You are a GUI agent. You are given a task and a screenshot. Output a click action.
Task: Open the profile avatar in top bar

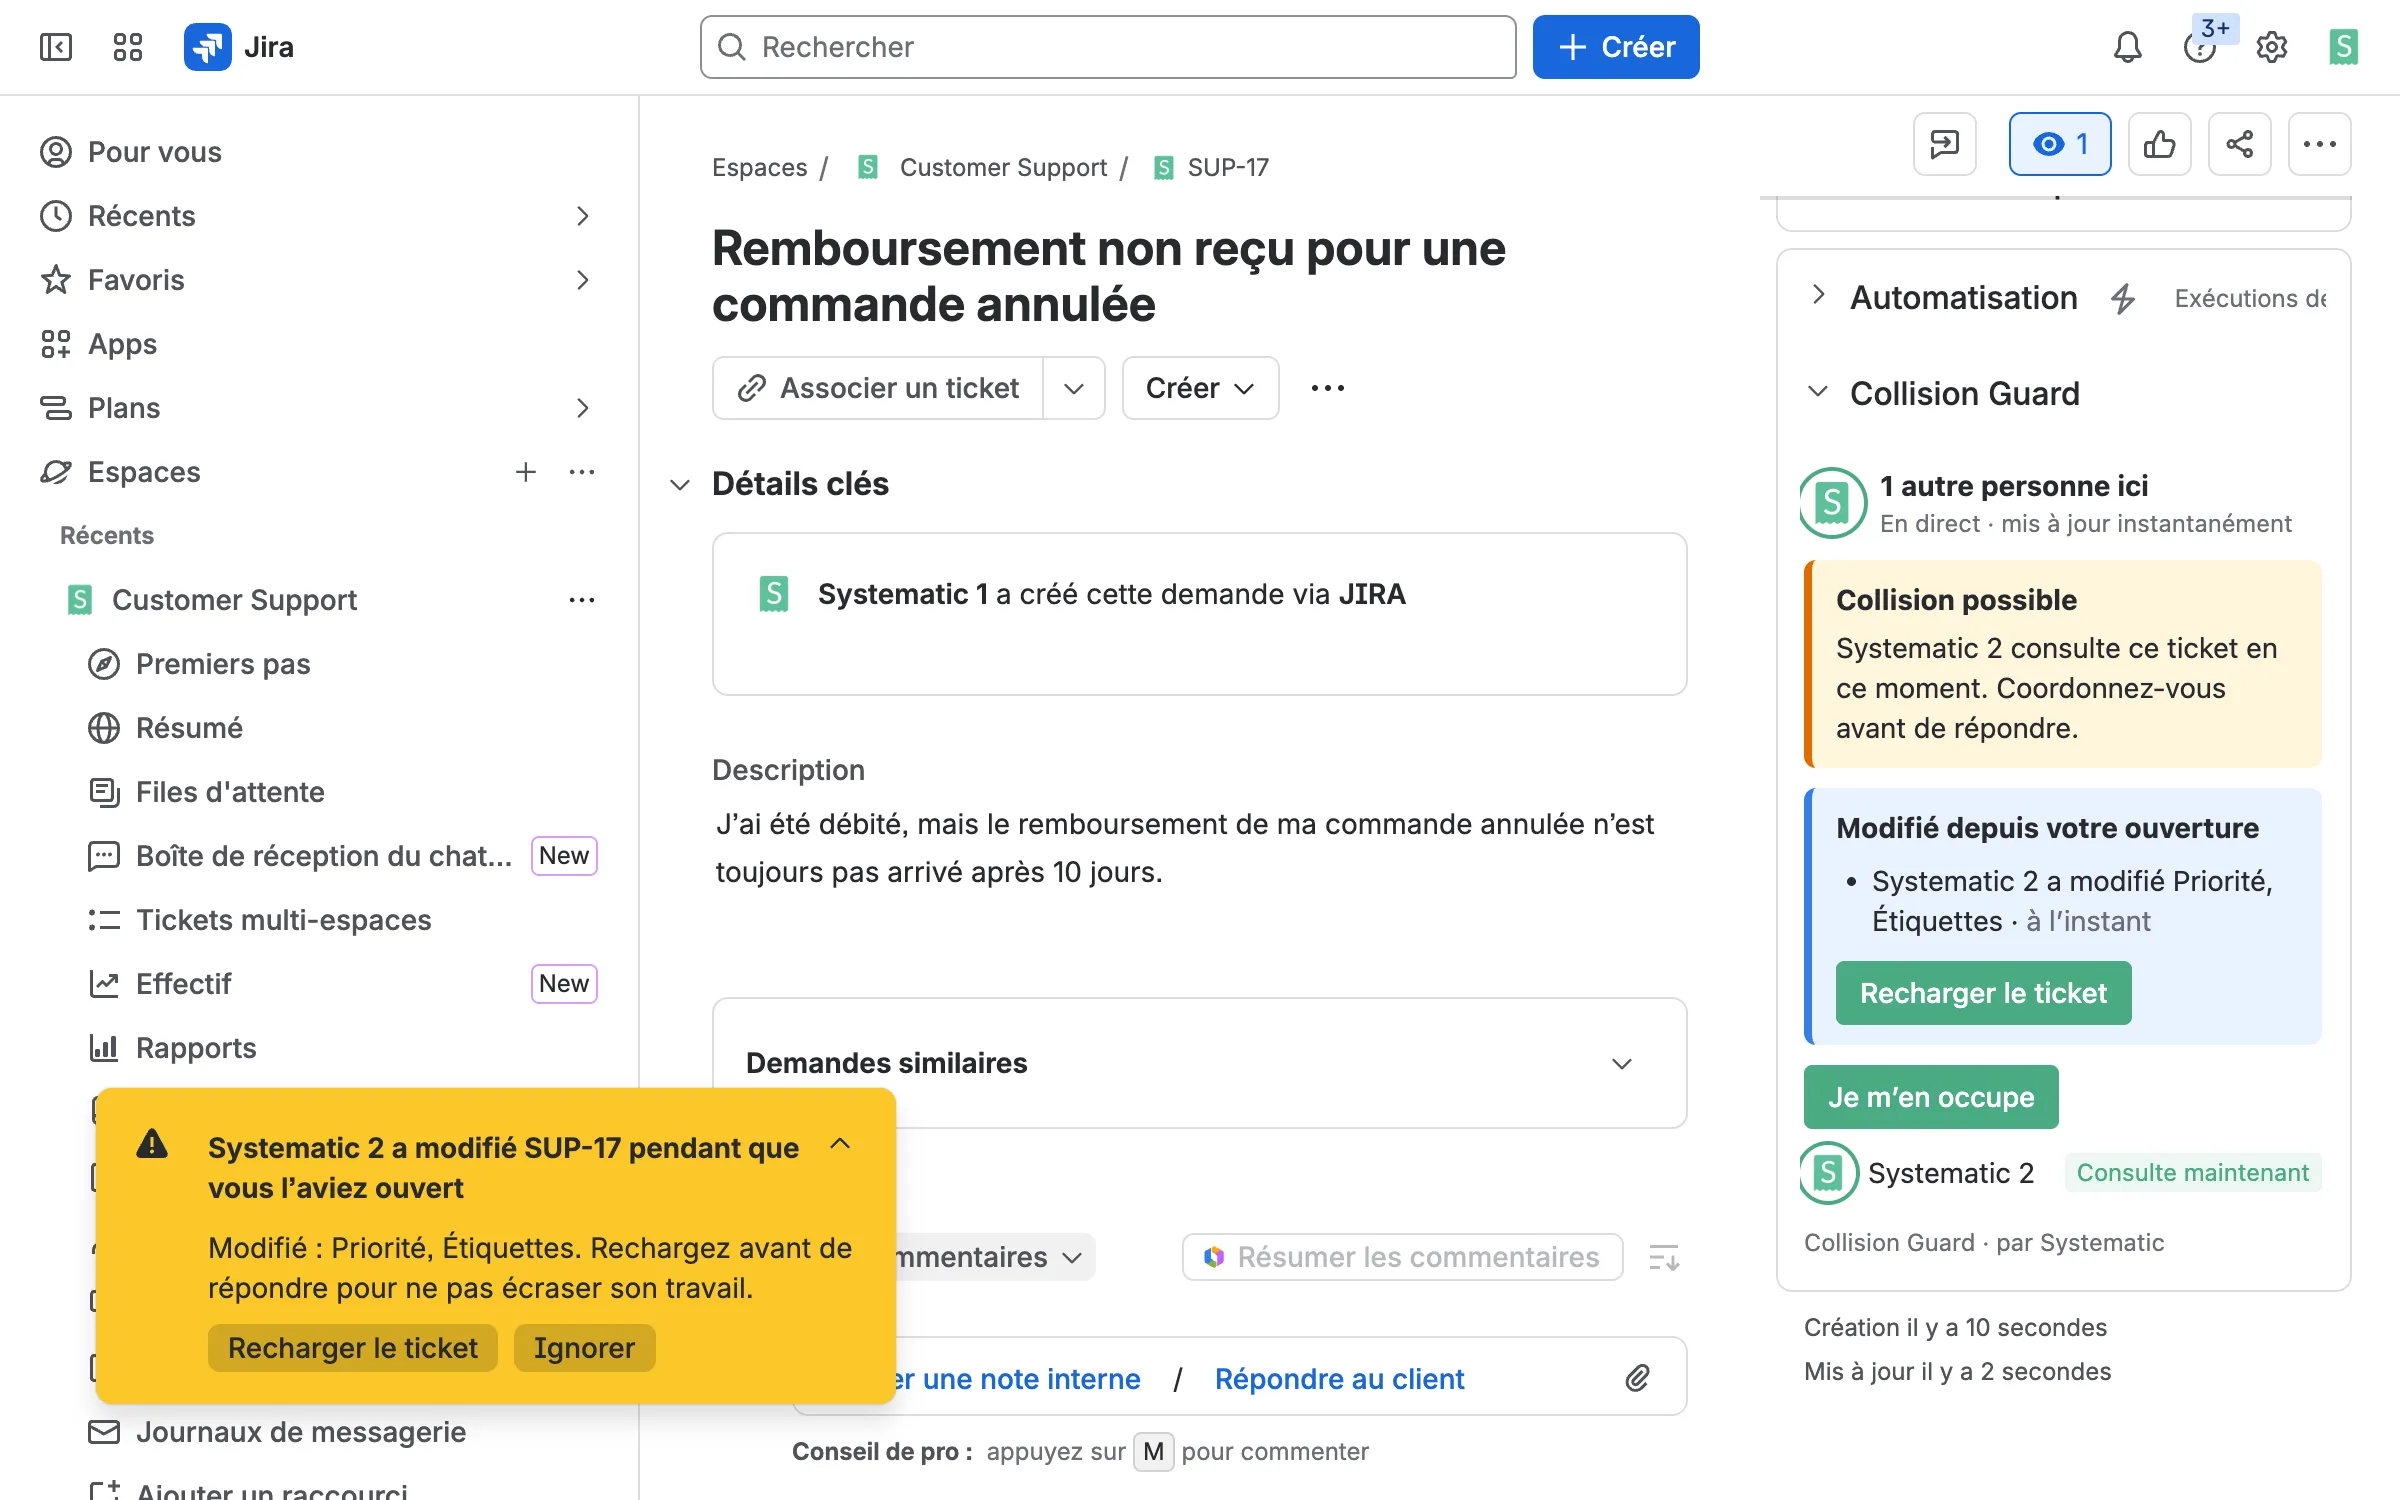point(2344,47)
